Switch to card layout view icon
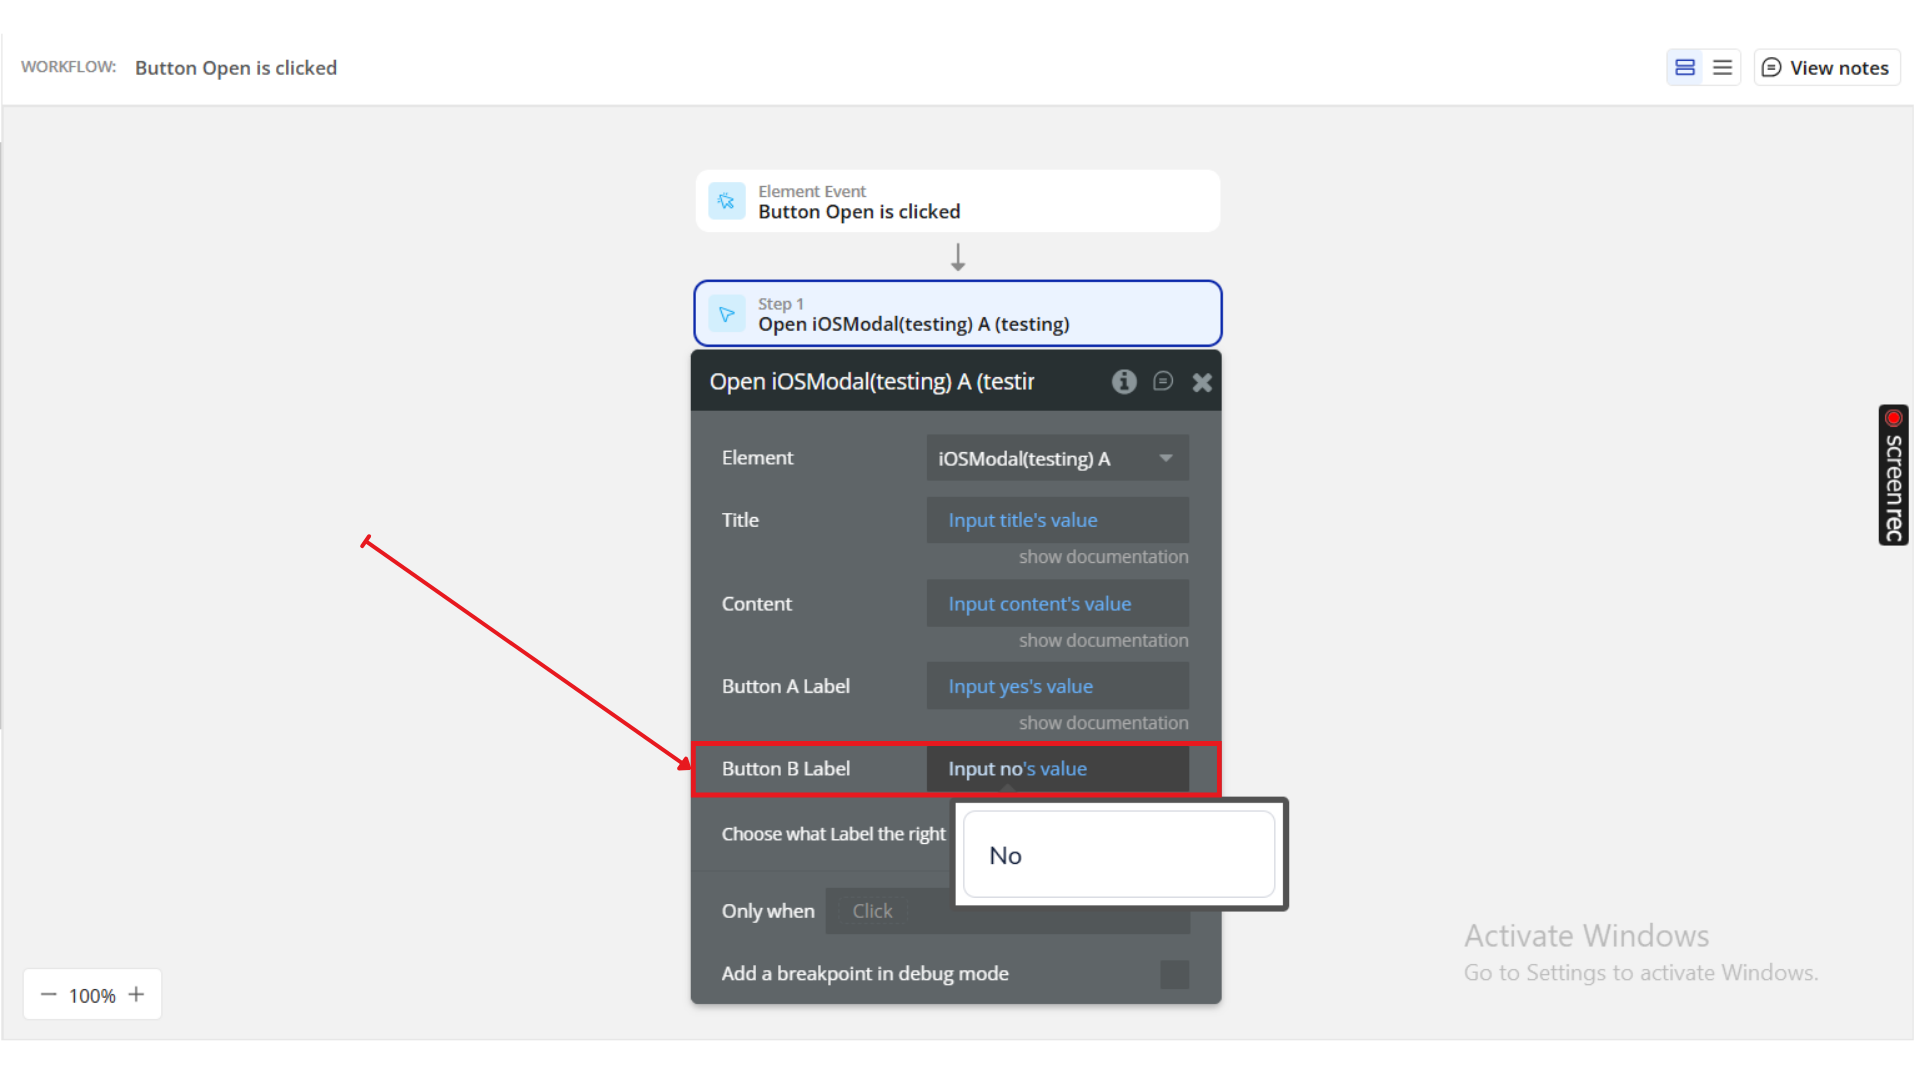Image resolution: width=1920 pixels, height=1080 pixels. [x=1685, y=67]
